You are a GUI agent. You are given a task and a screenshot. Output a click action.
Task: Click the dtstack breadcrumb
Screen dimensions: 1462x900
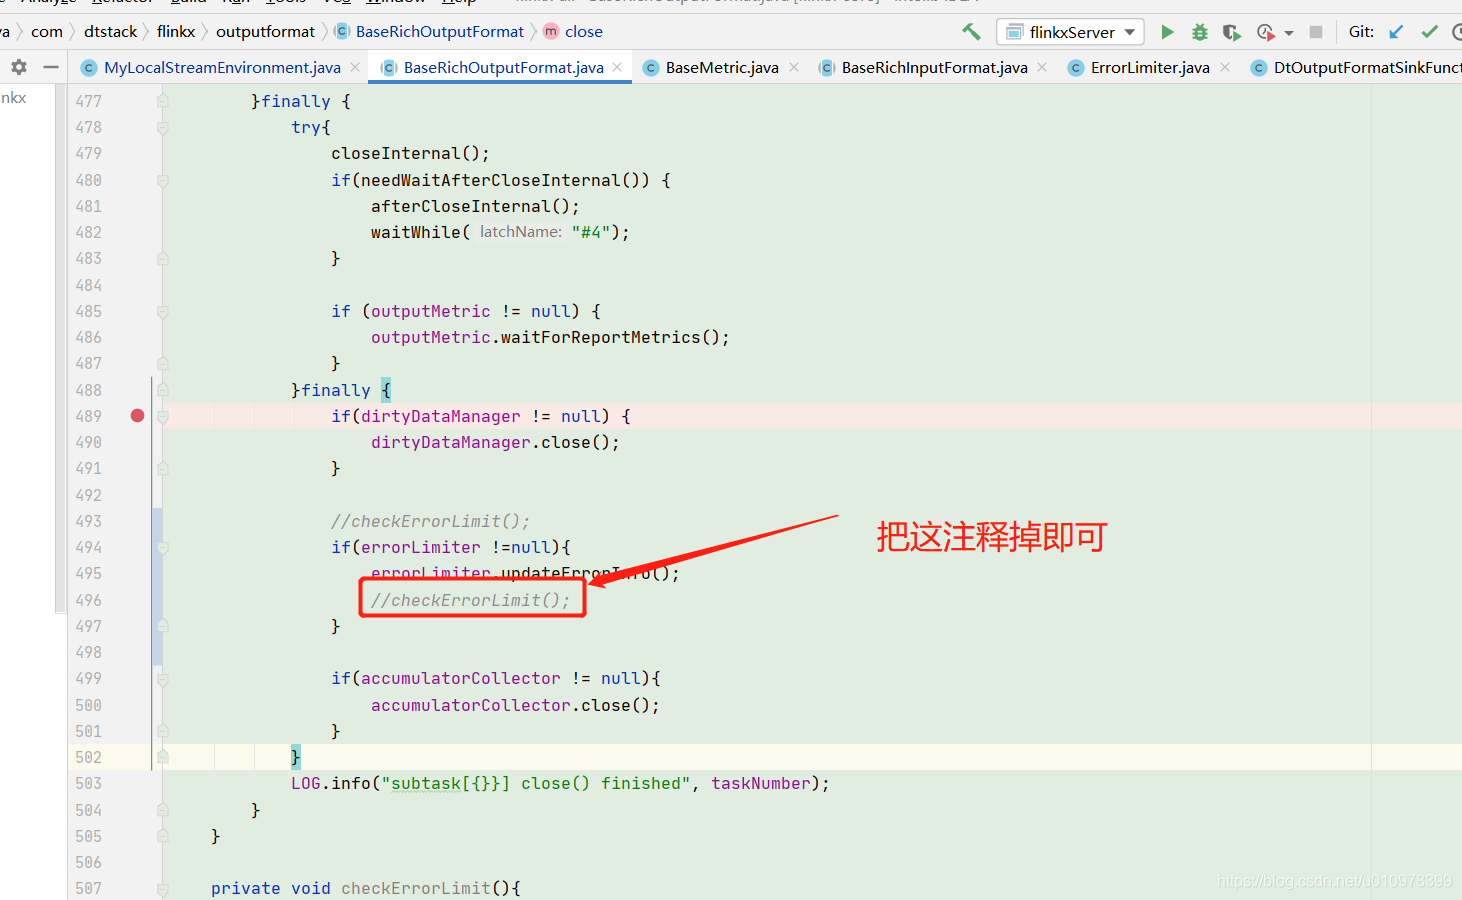pos(110,32)
